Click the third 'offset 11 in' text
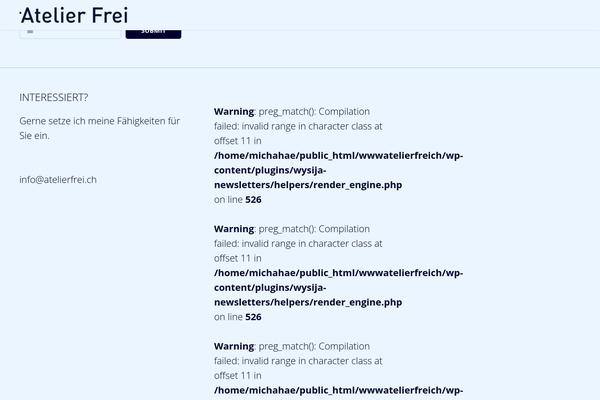Image resolution: width=600 pixels, height=400 pixels. (x=238, y=376)
